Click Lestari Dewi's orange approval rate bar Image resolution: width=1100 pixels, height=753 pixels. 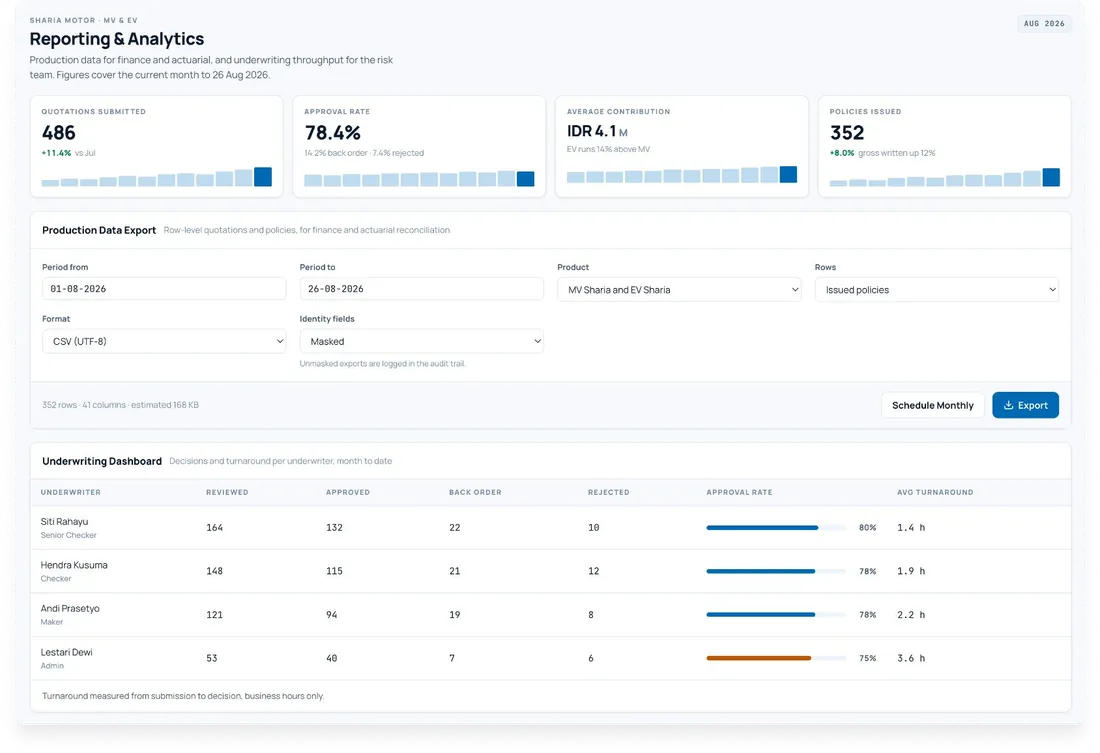(x=775, y=658)
